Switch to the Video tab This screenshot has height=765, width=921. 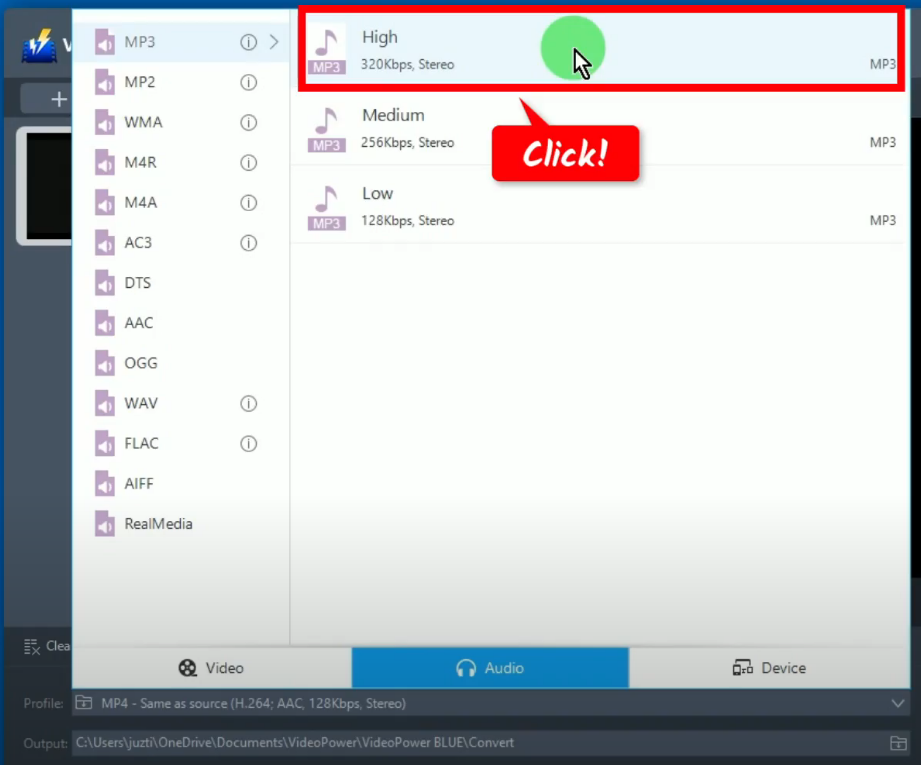click(x=210, y=667)
